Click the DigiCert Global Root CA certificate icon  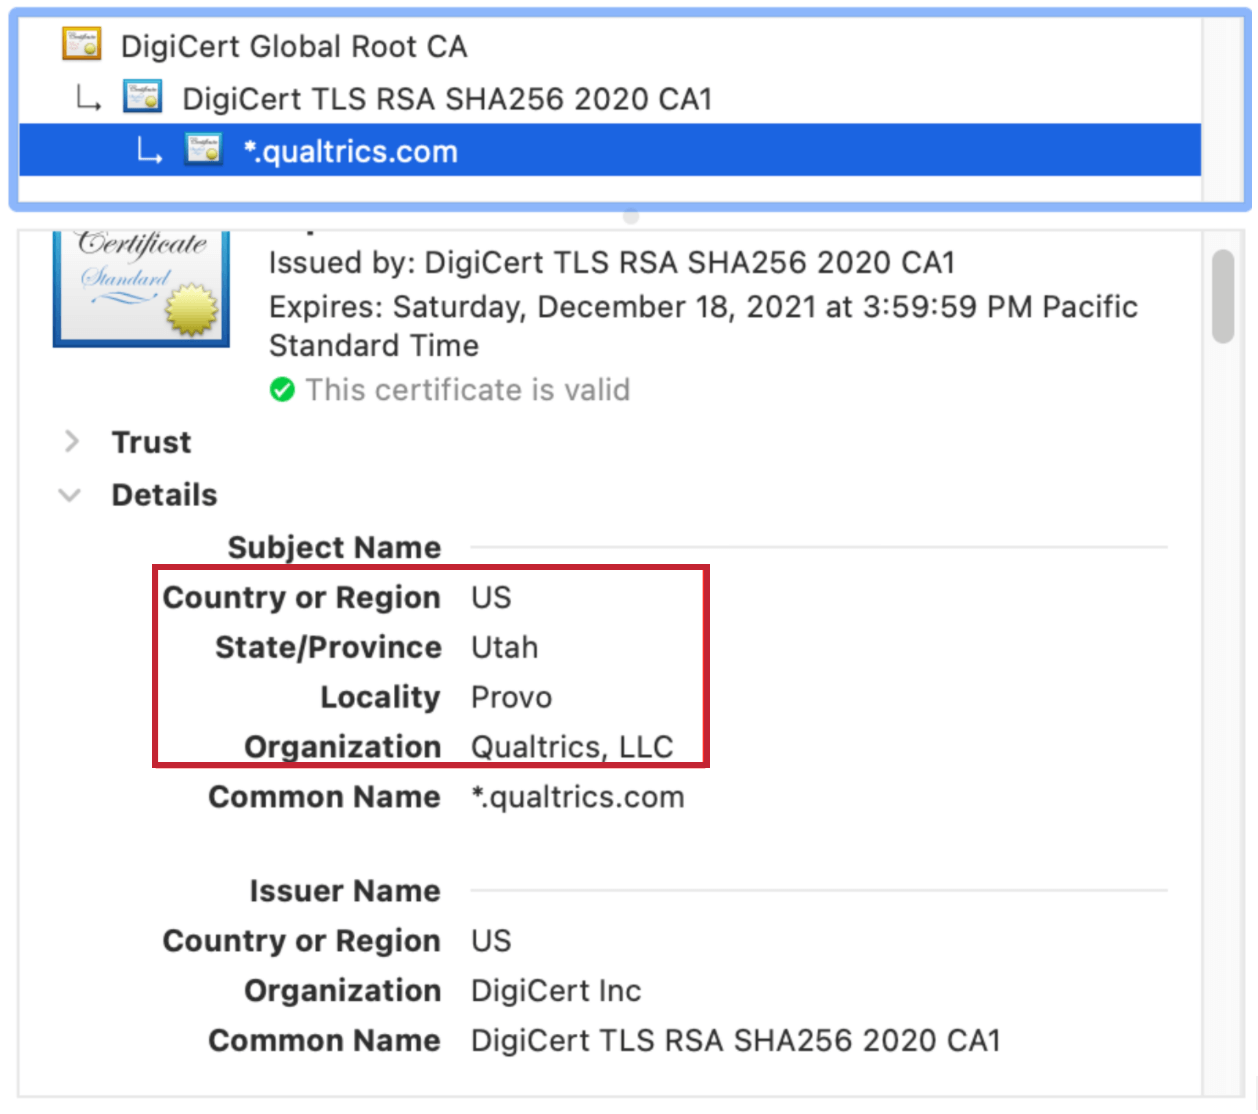(x=81, y=44)
